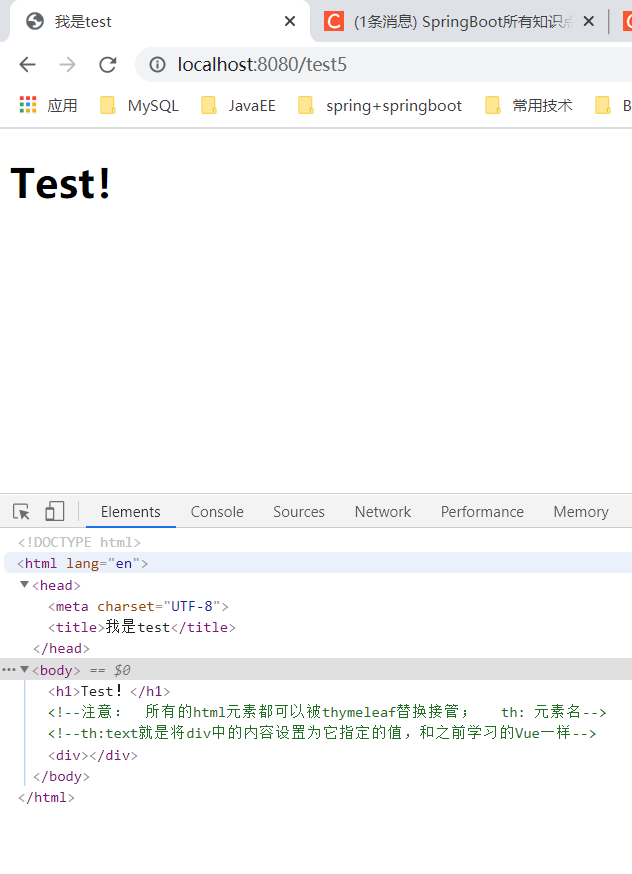Select the comment beginning with 注意

tap(327, 712)
